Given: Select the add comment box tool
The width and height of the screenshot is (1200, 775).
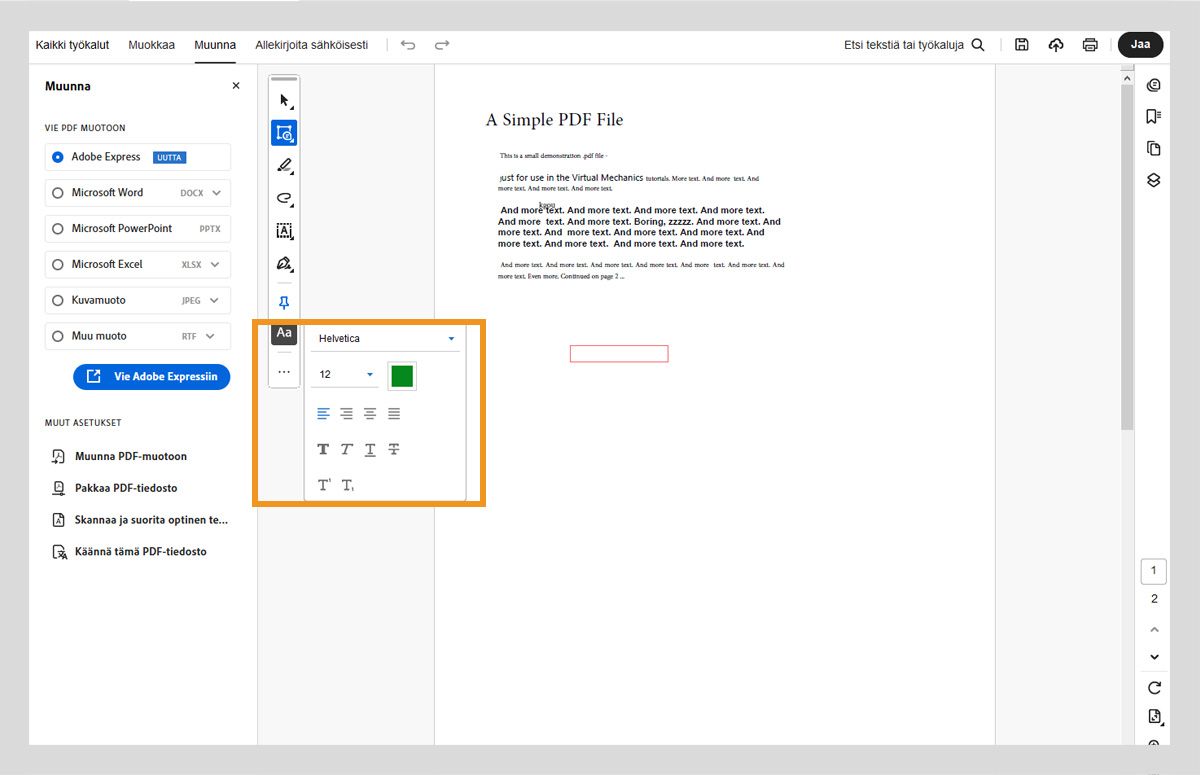Looking at the screenshot, I should (284, 133).
